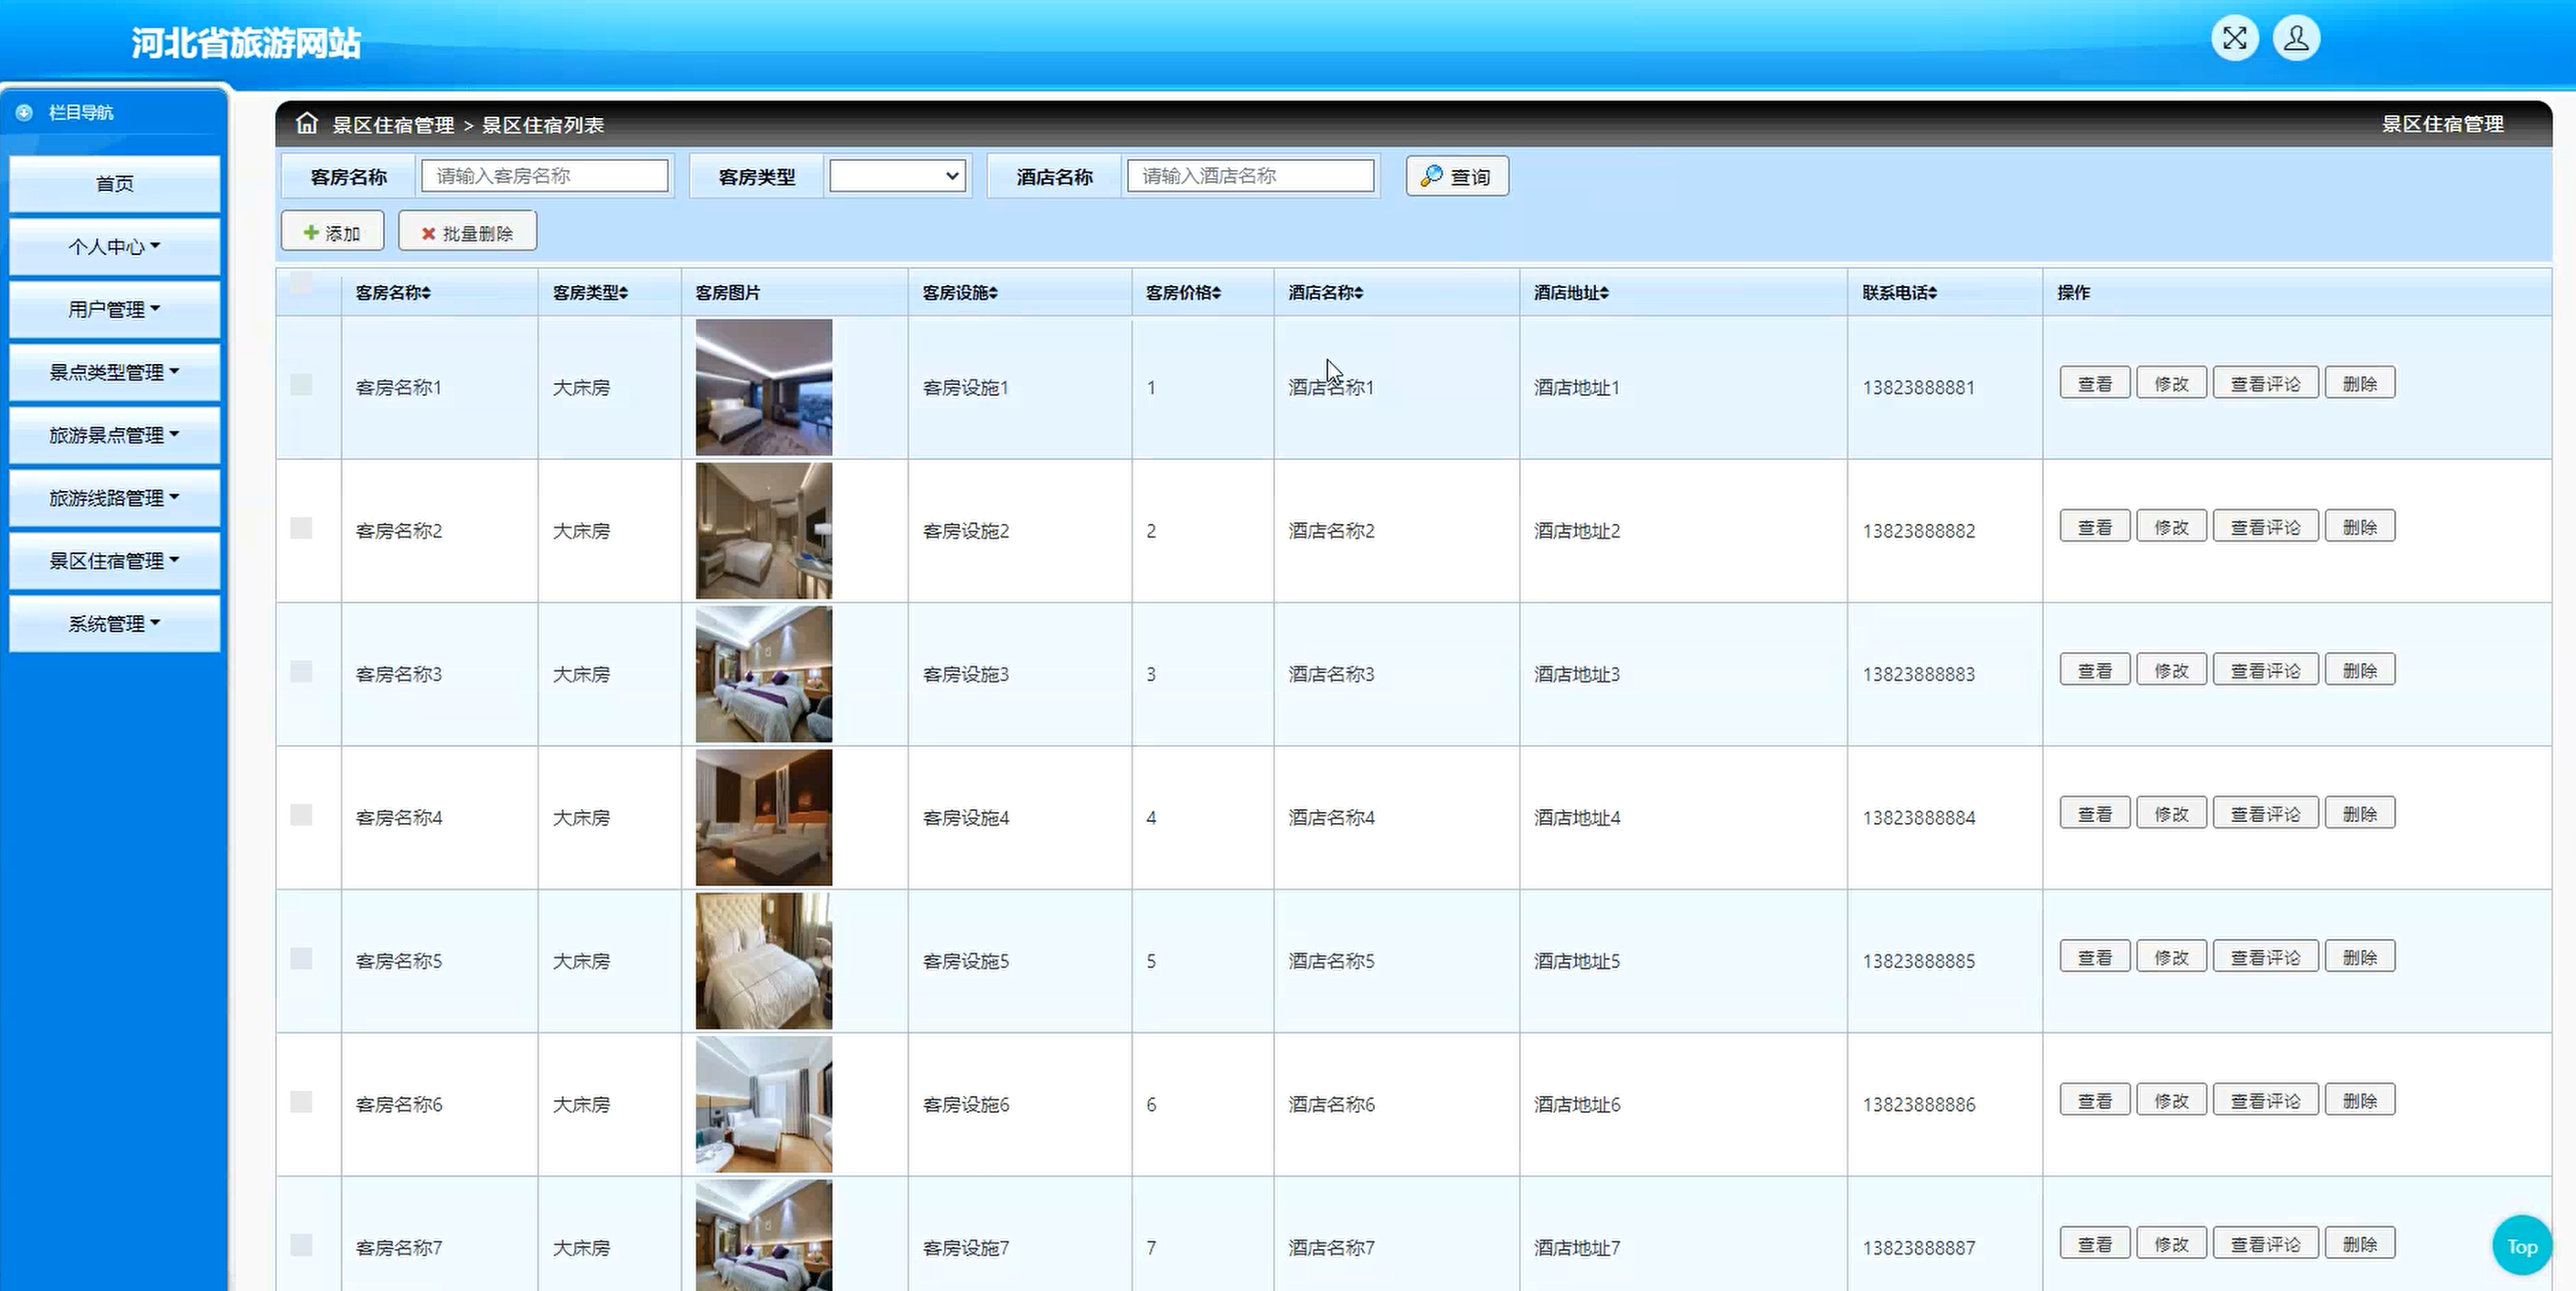
Task: Click 删除 button for 客房名称7
Action: tap(2360, 1244)
